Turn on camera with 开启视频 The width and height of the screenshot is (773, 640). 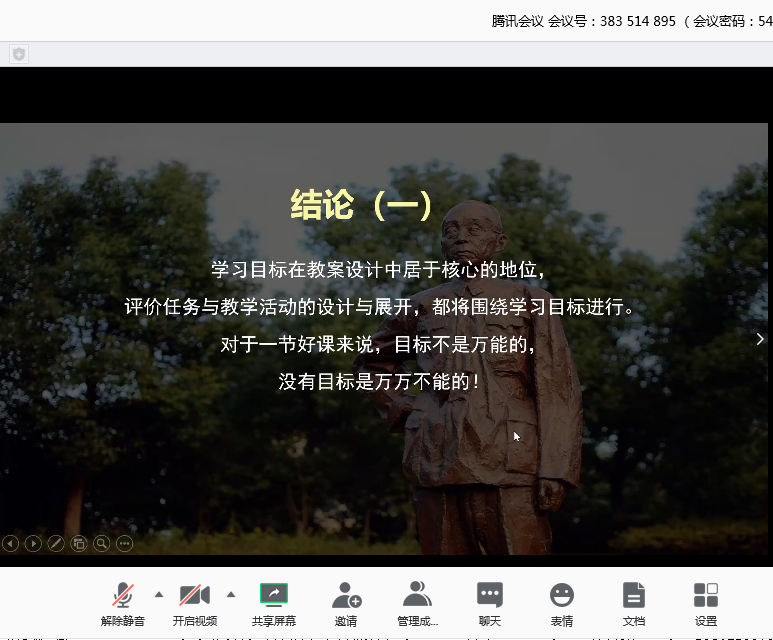[195, 604]
